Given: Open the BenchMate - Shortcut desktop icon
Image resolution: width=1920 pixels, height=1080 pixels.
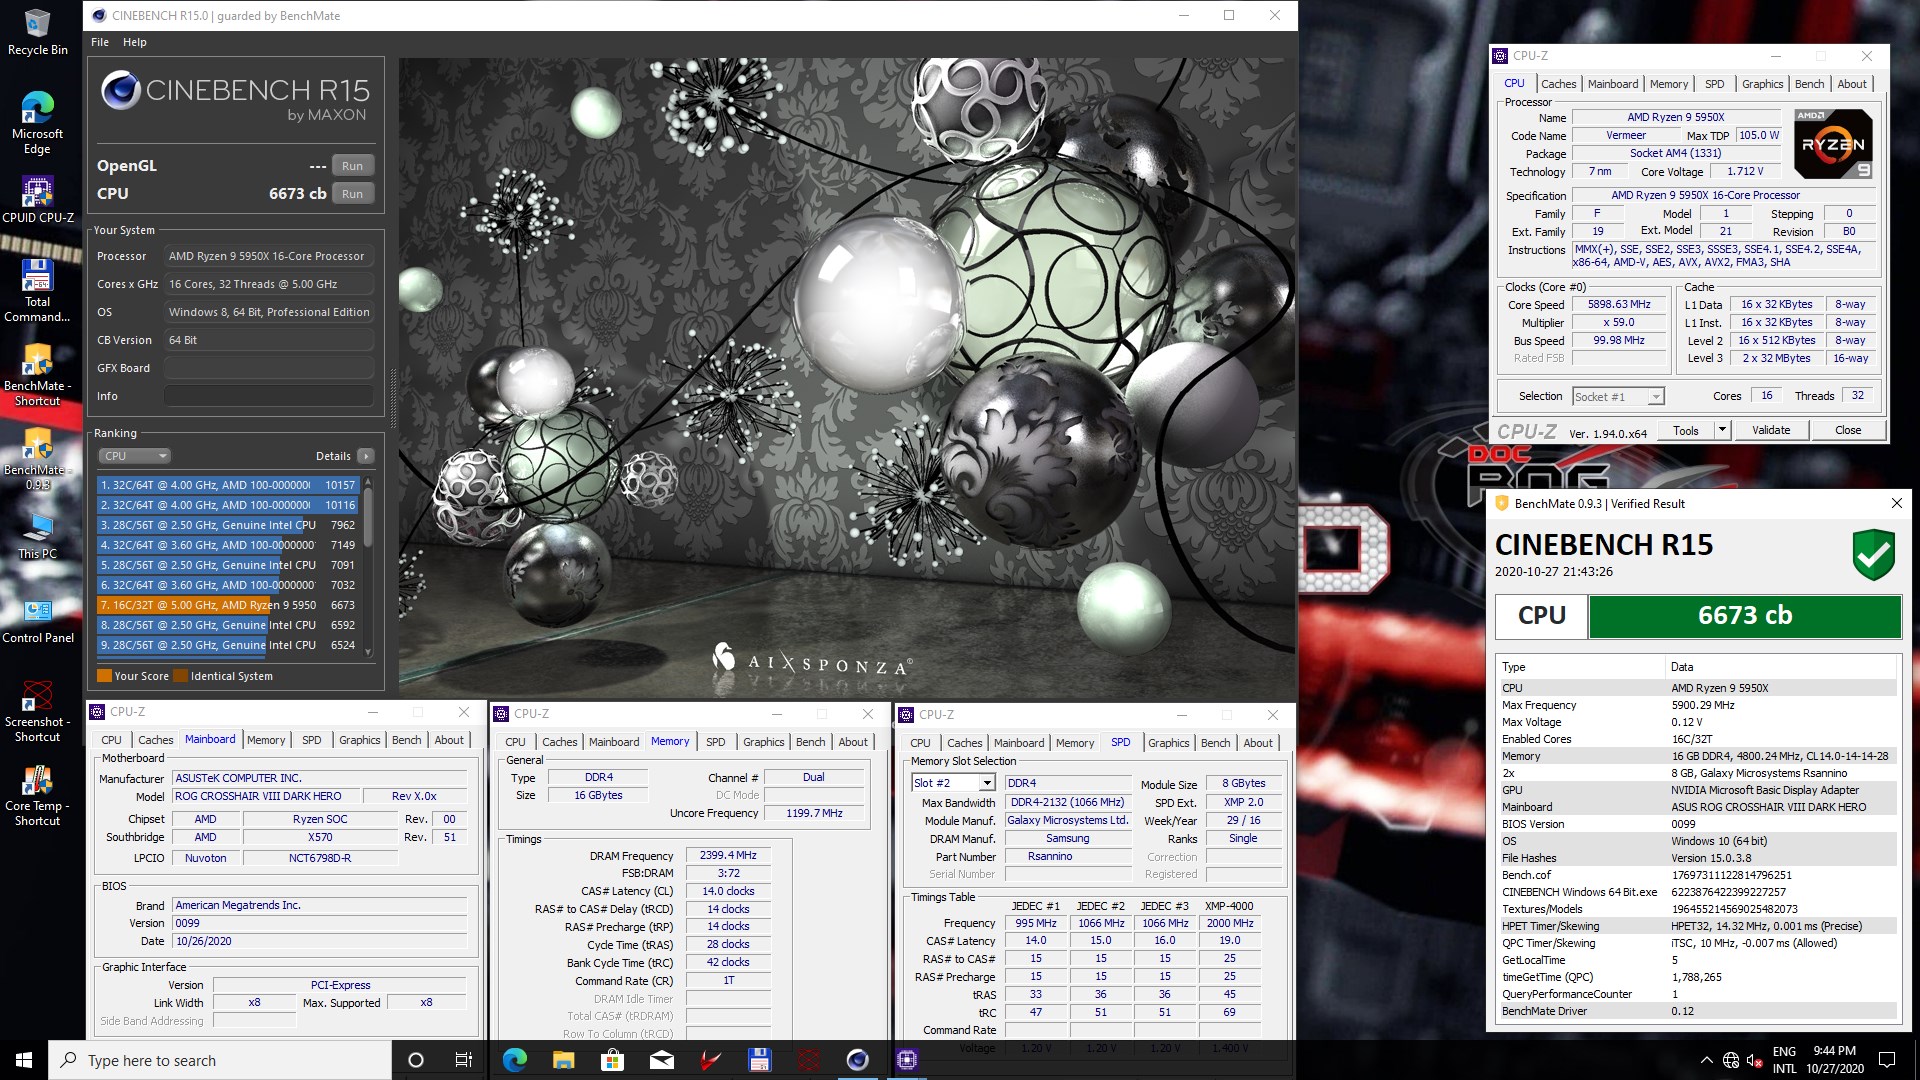Looking at the screenshot, I should 37,375.
